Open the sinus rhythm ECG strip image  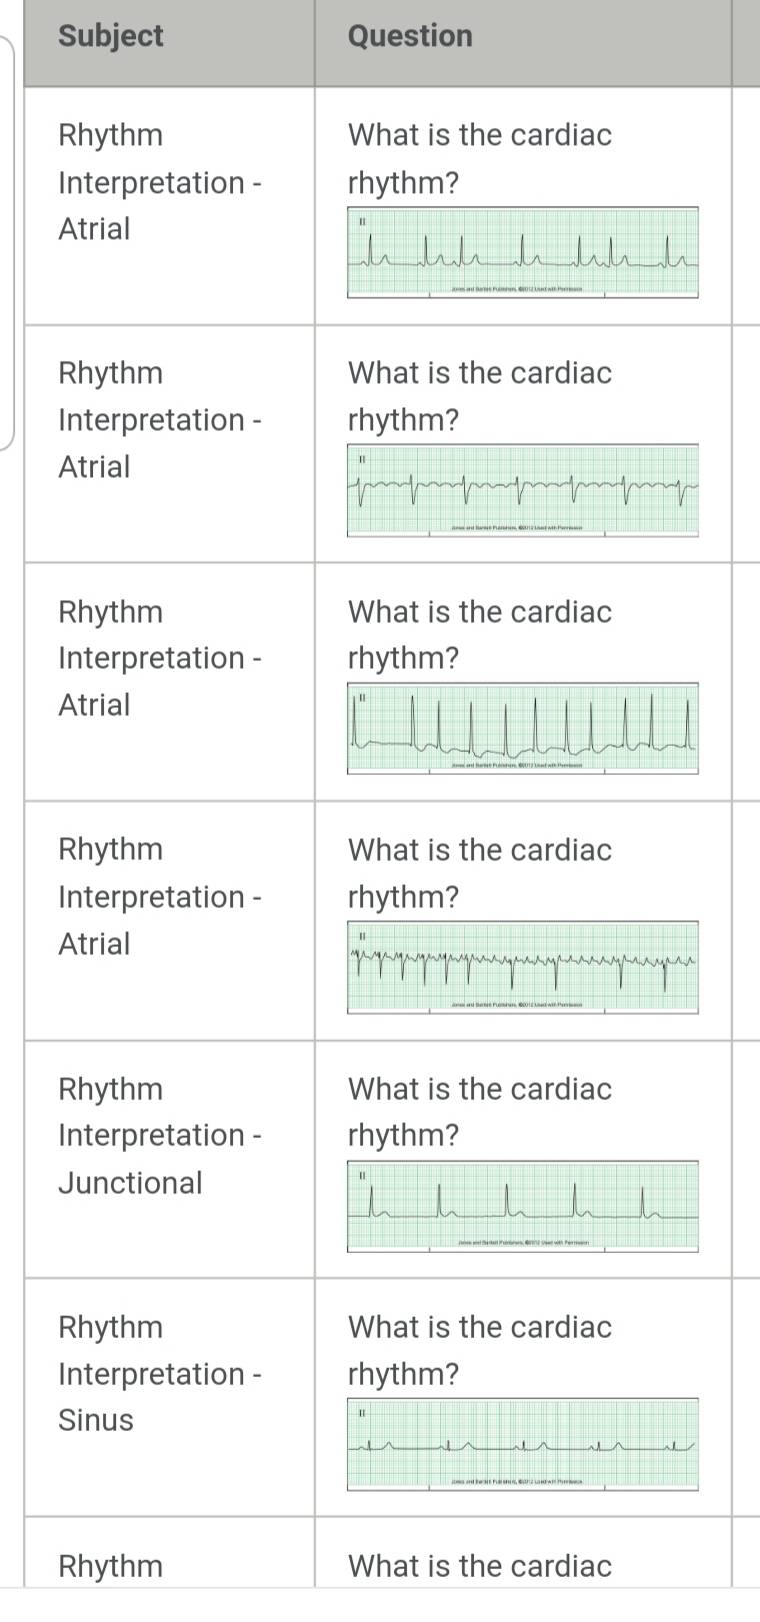(x=523, y=1445)
